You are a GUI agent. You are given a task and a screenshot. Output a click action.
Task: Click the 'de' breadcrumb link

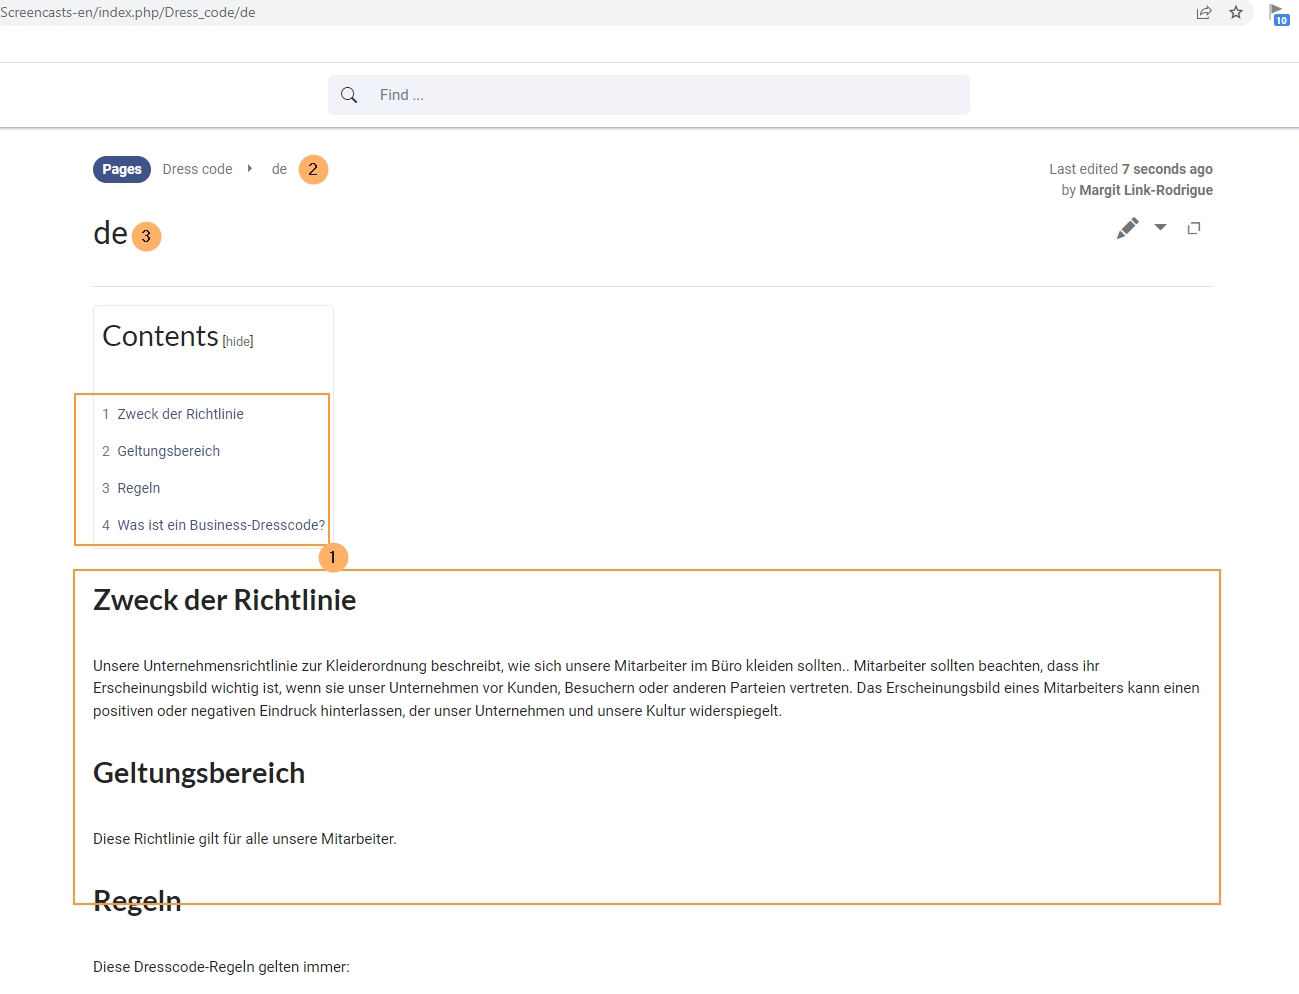[279, 169]
